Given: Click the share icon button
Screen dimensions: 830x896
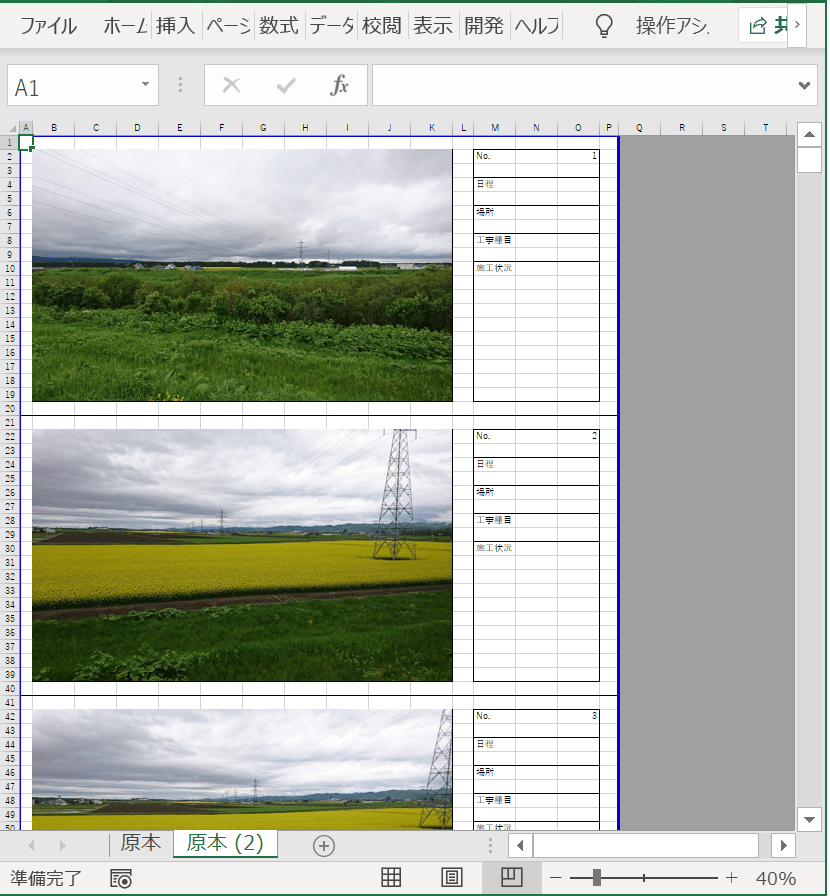Looking at the screenshot, I should pyautogui.click(x=760, y=26).
